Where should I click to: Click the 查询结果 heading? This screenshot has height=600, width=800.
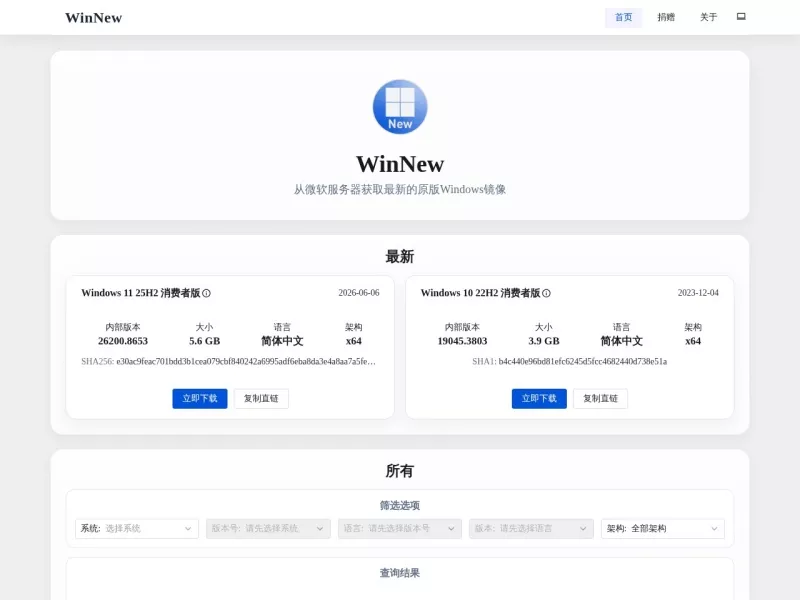pyautogui.click(x=400, y=573)
